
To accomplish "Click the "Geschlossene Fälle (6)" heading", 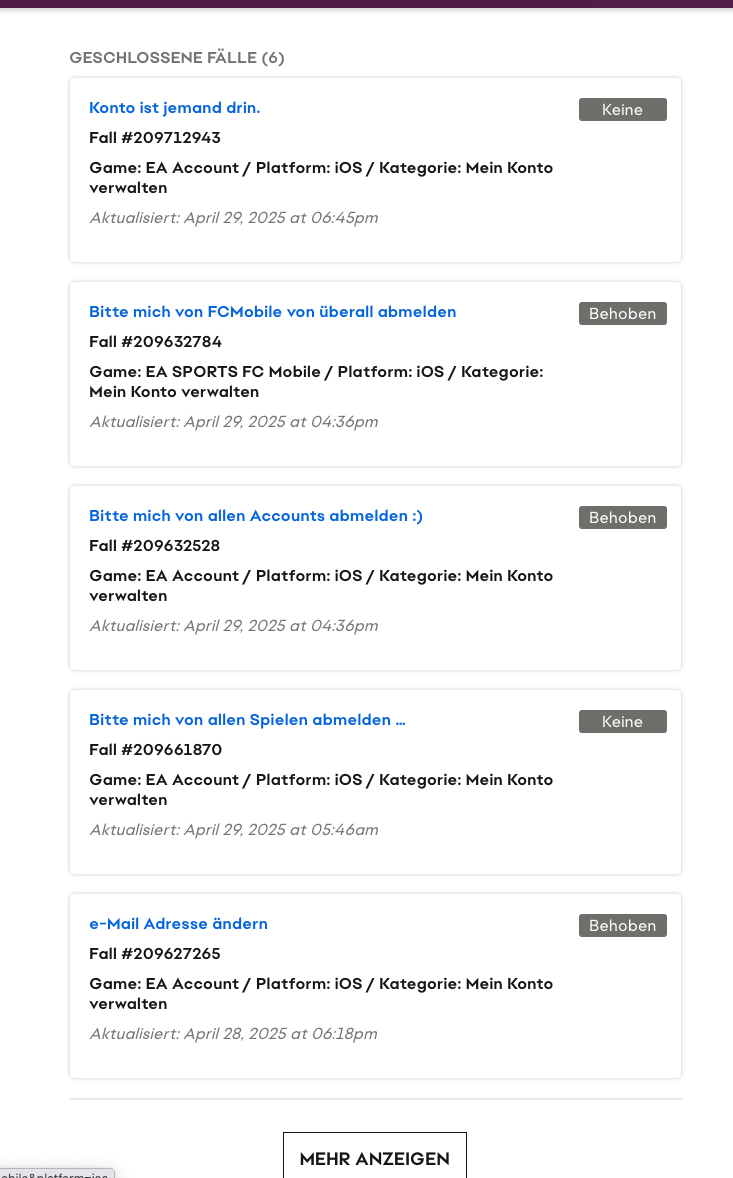I will point(177,58).
